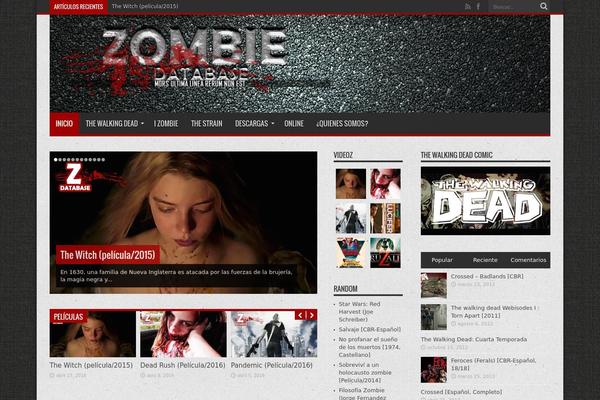Open Sobreviví a un holocausto zombie link

(x=365, y=372)
